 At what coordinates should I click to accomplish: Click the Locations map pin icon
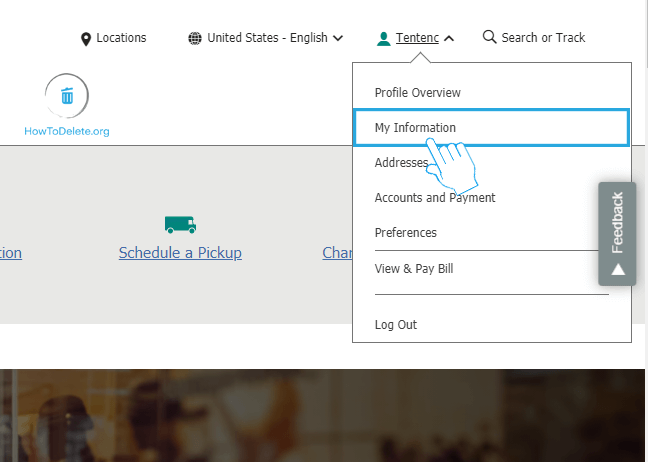coord(86,38)
